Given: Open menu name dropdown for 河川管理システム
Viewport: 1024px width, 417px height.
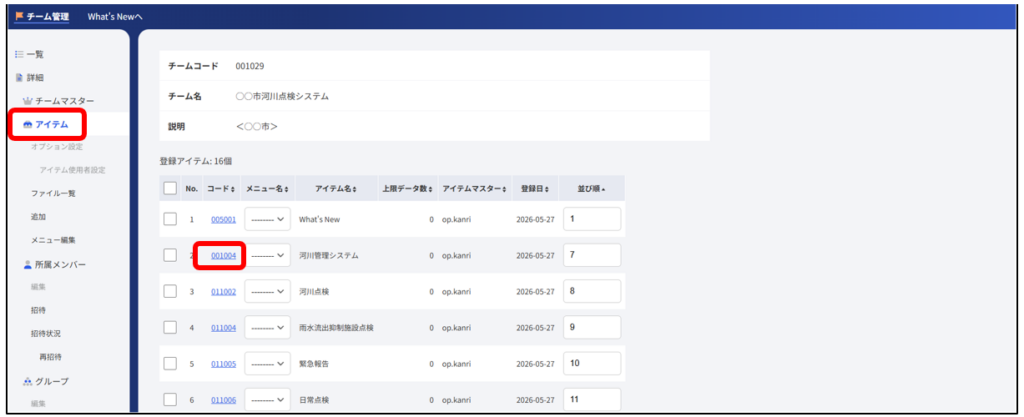Looking at the screenshot, I should (268, 255).
